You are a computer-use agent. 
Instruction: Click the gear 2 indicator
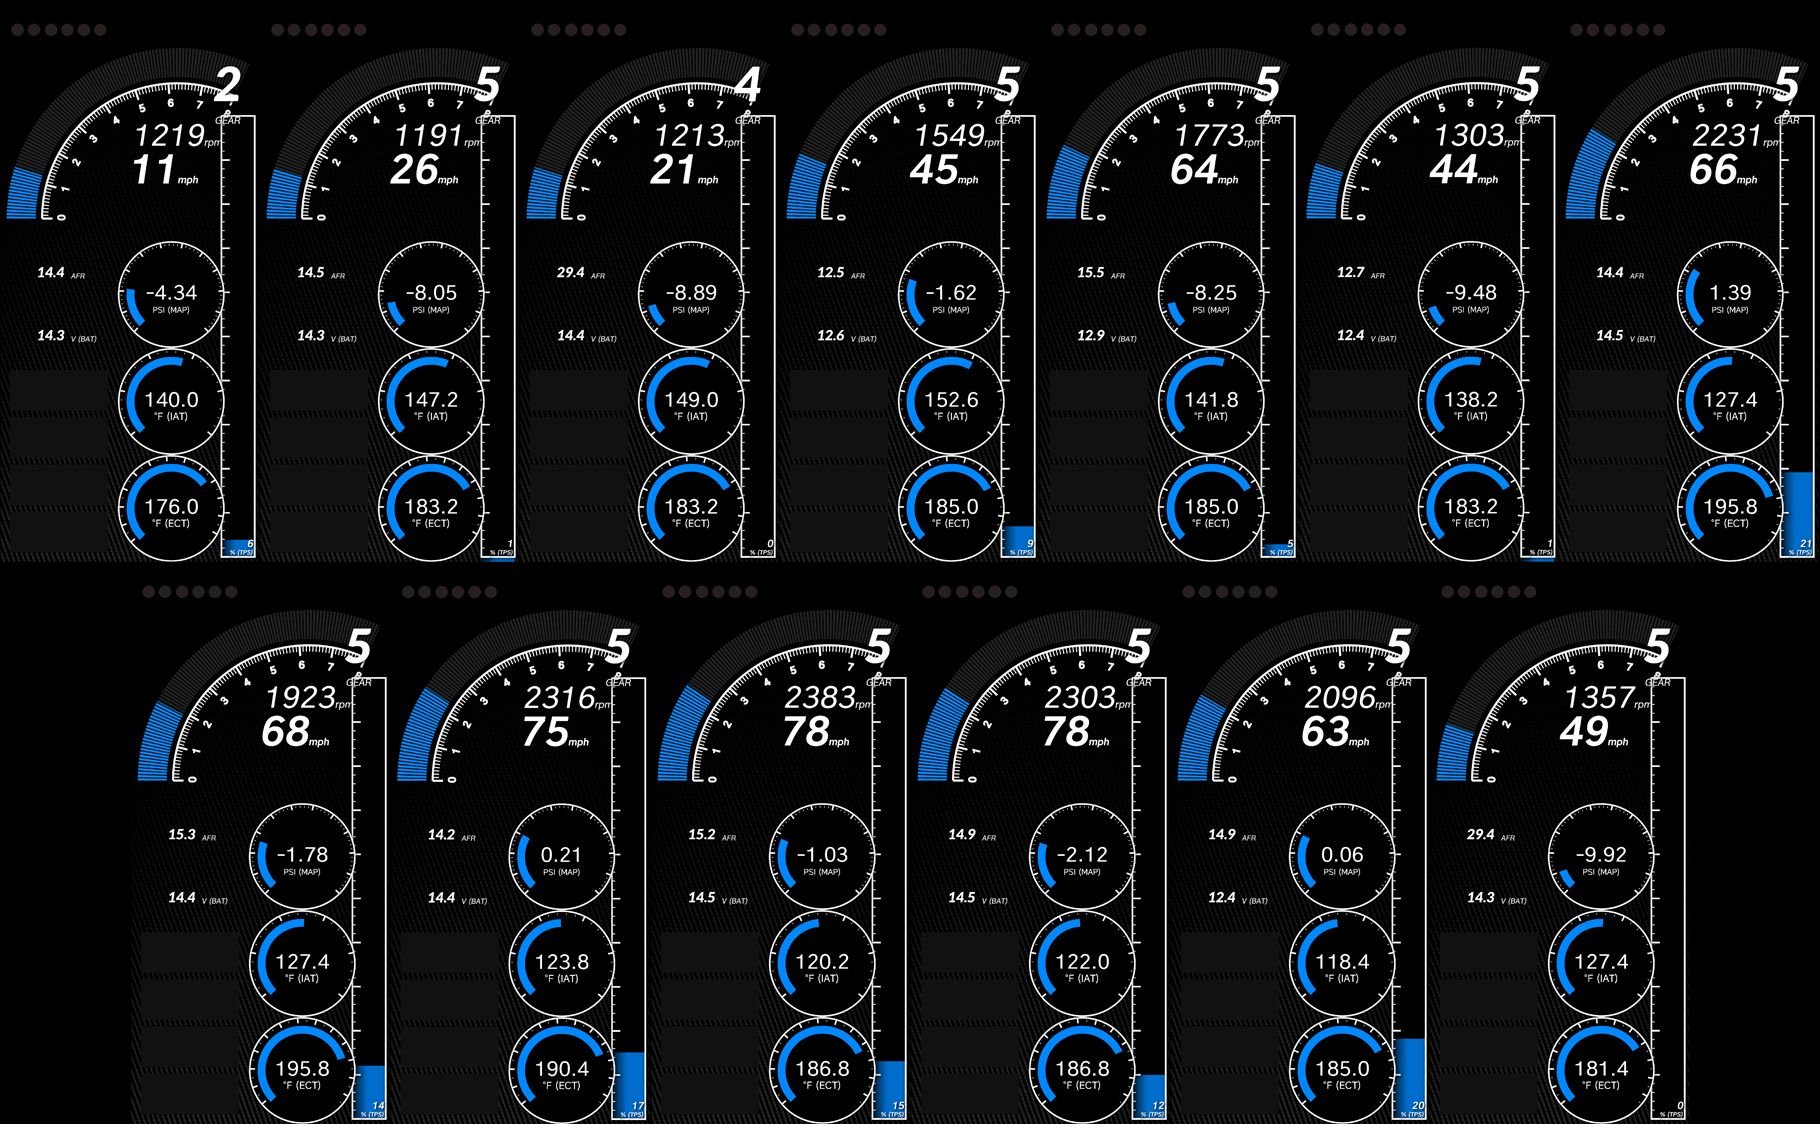(x=228, y=86)
